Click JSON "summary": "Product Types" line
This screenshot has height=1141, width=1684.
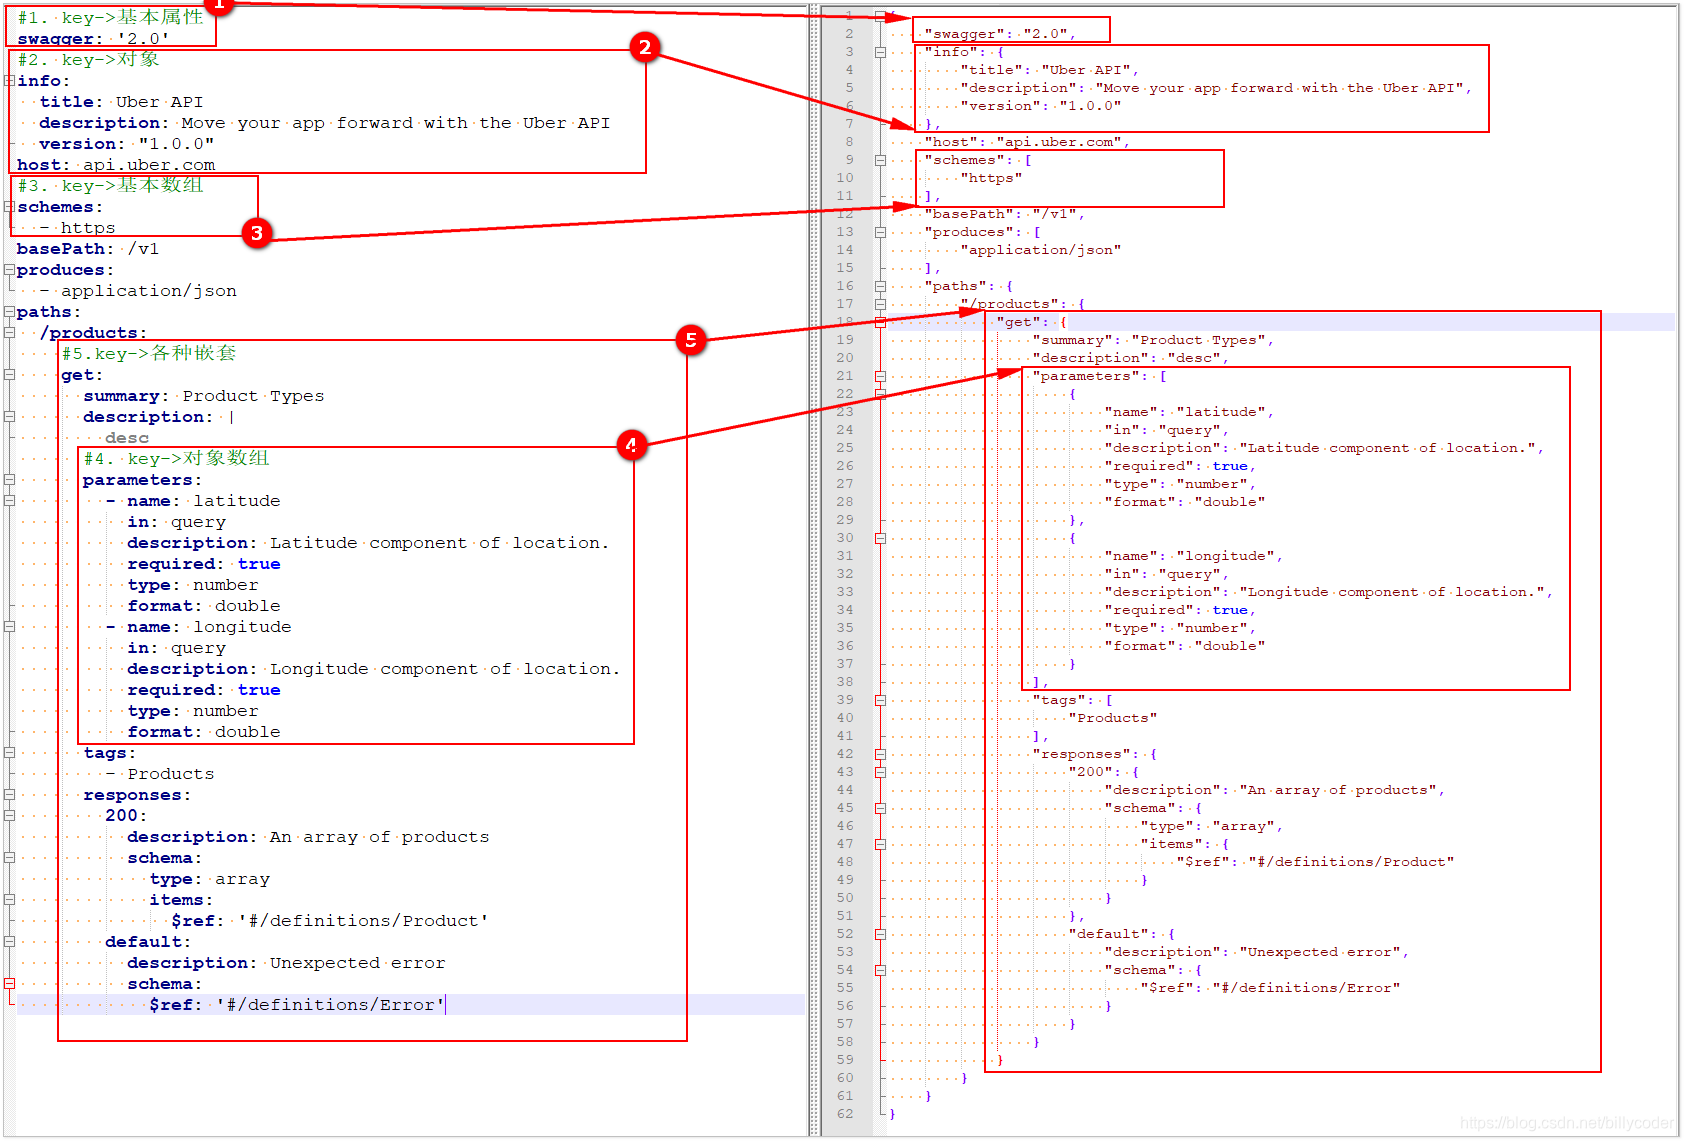click(x=1153, y=340)
